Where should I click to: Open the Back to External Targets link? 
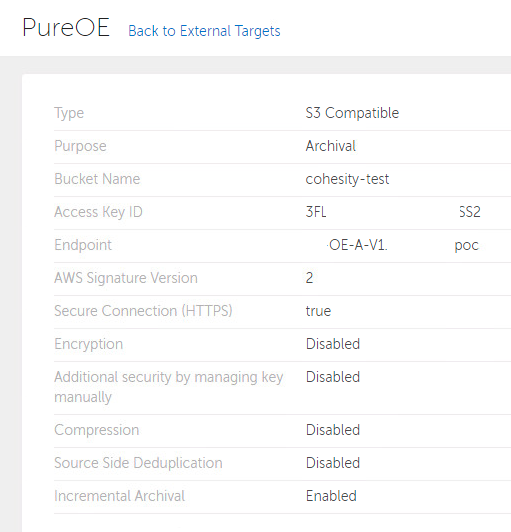coord(204,31)
